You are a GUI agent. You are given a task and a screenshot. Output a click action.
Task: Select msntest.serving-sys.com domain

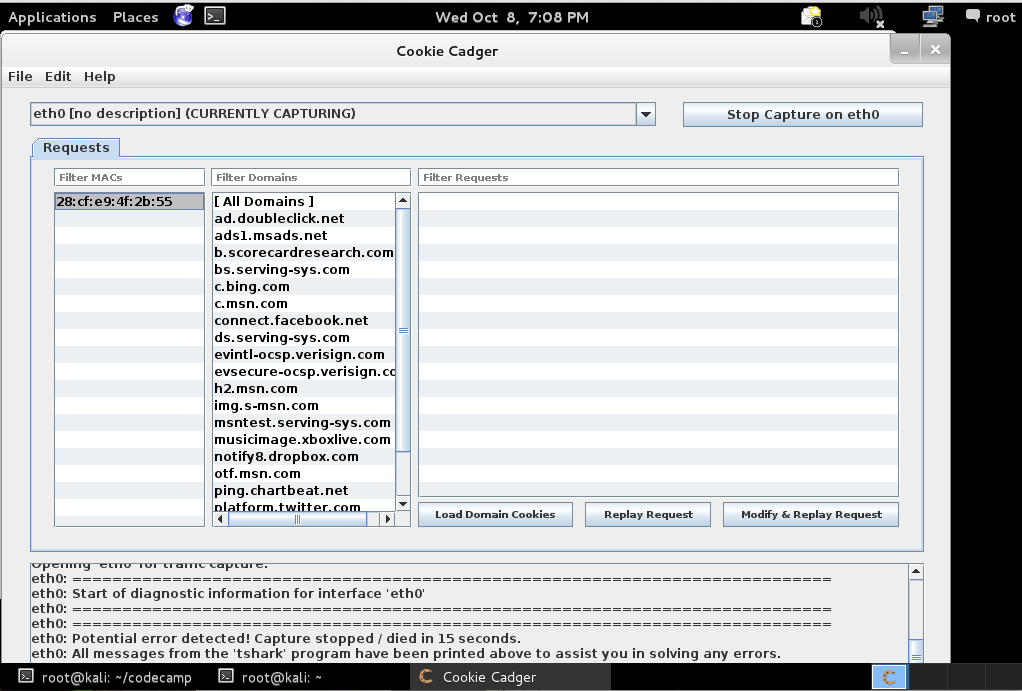304,422
